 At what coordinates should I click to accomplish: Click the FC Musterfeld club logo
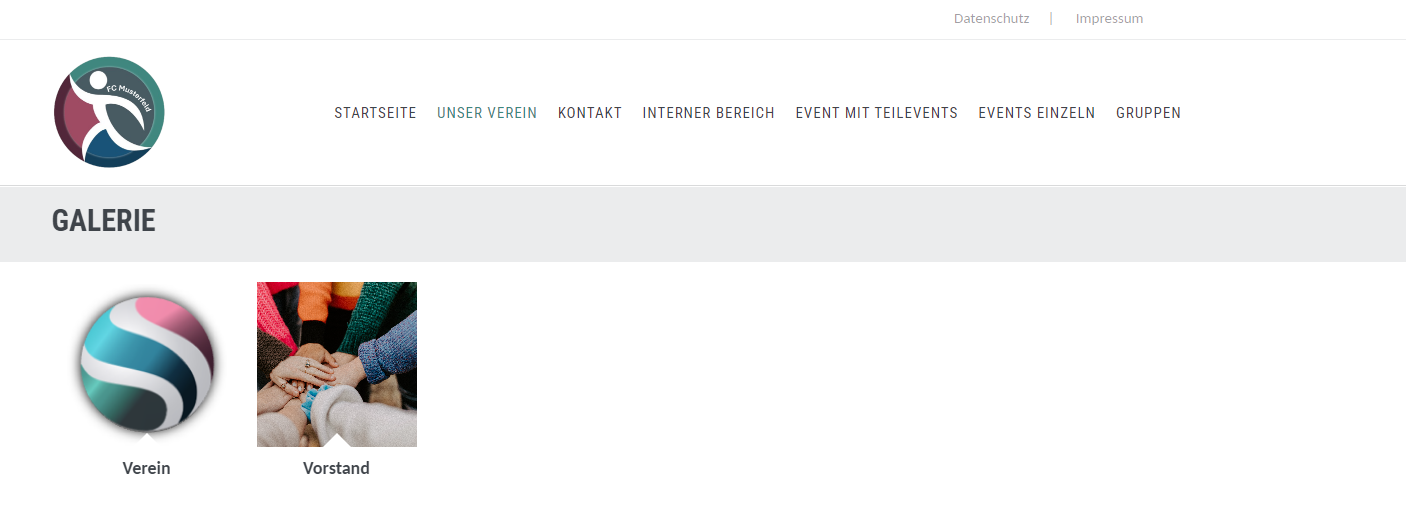(109, 112)
